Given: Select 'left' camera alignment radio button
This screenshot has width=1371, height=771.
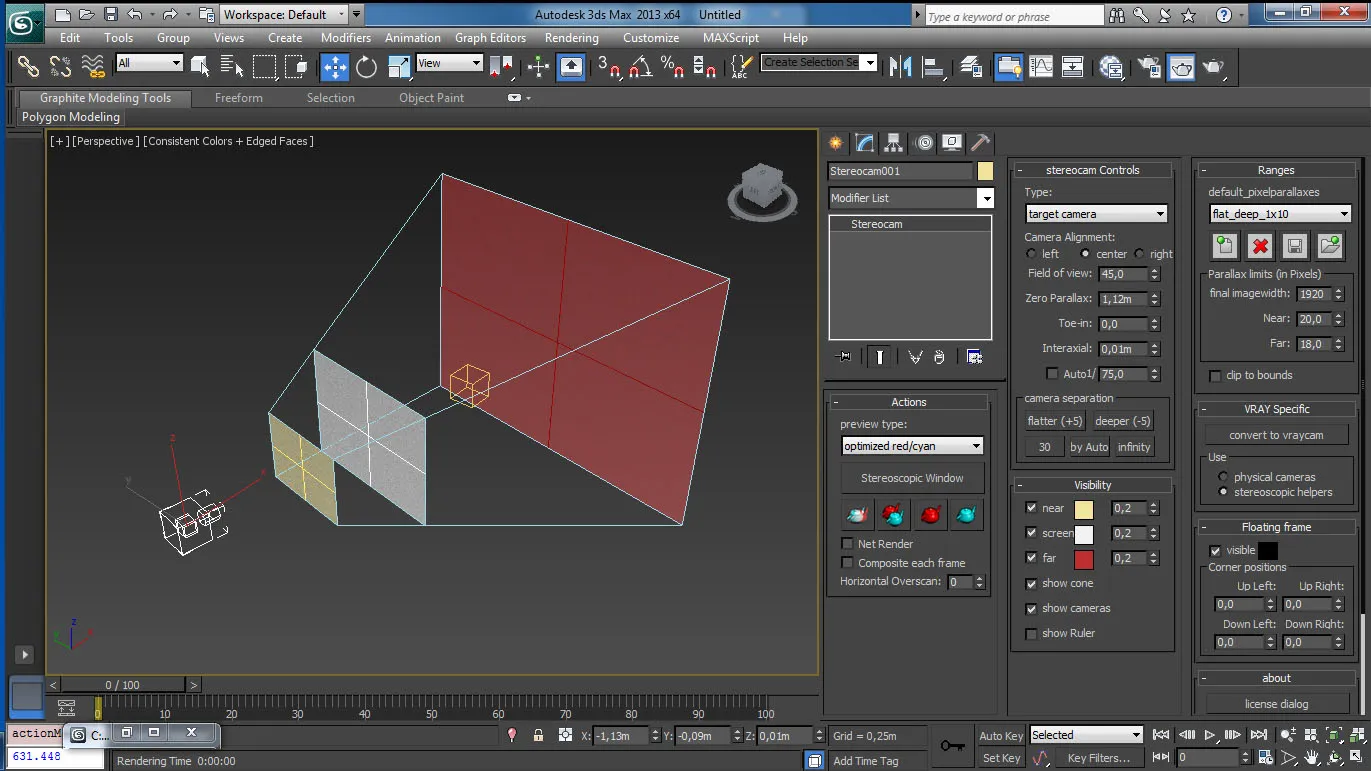Looking at the screenshot, I should (x=1032, y=254).
